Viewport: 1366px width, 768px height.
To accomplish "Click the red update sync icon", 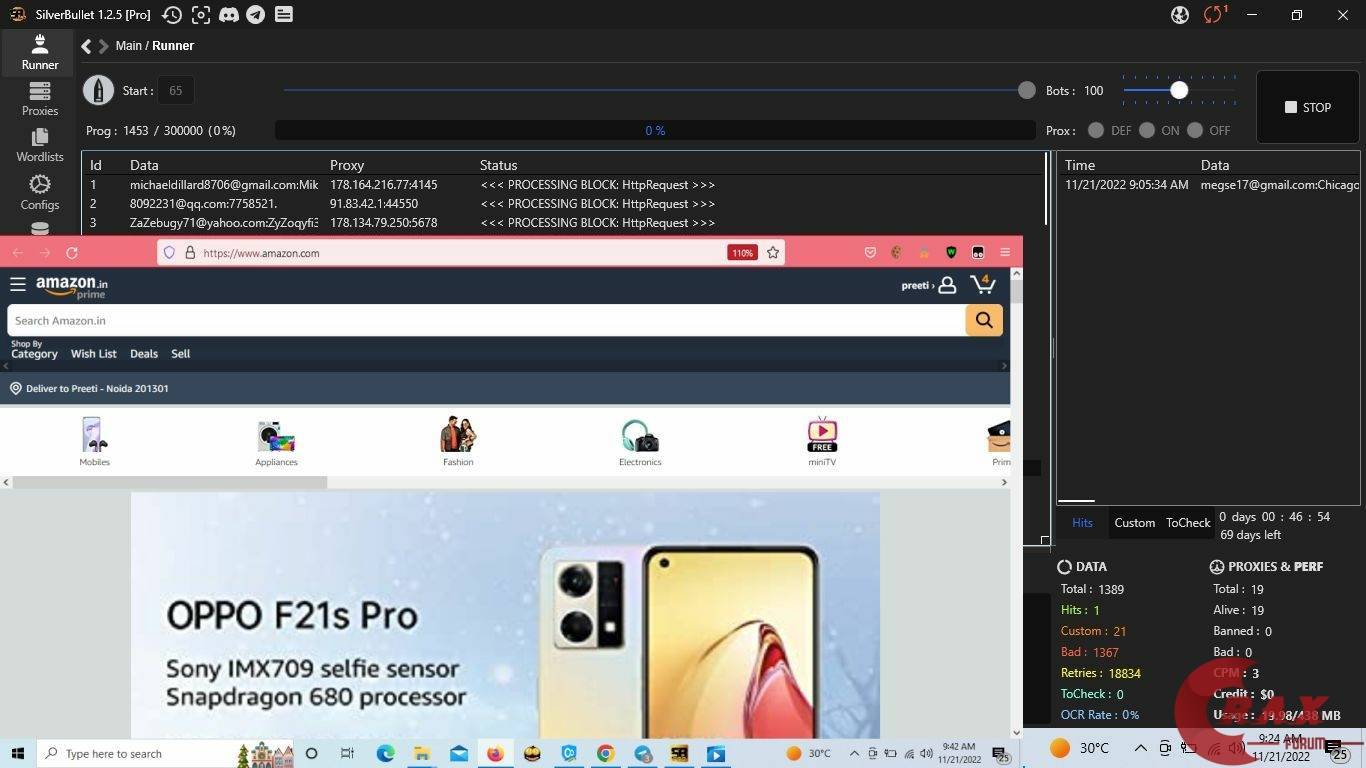I will (1214, 15).
